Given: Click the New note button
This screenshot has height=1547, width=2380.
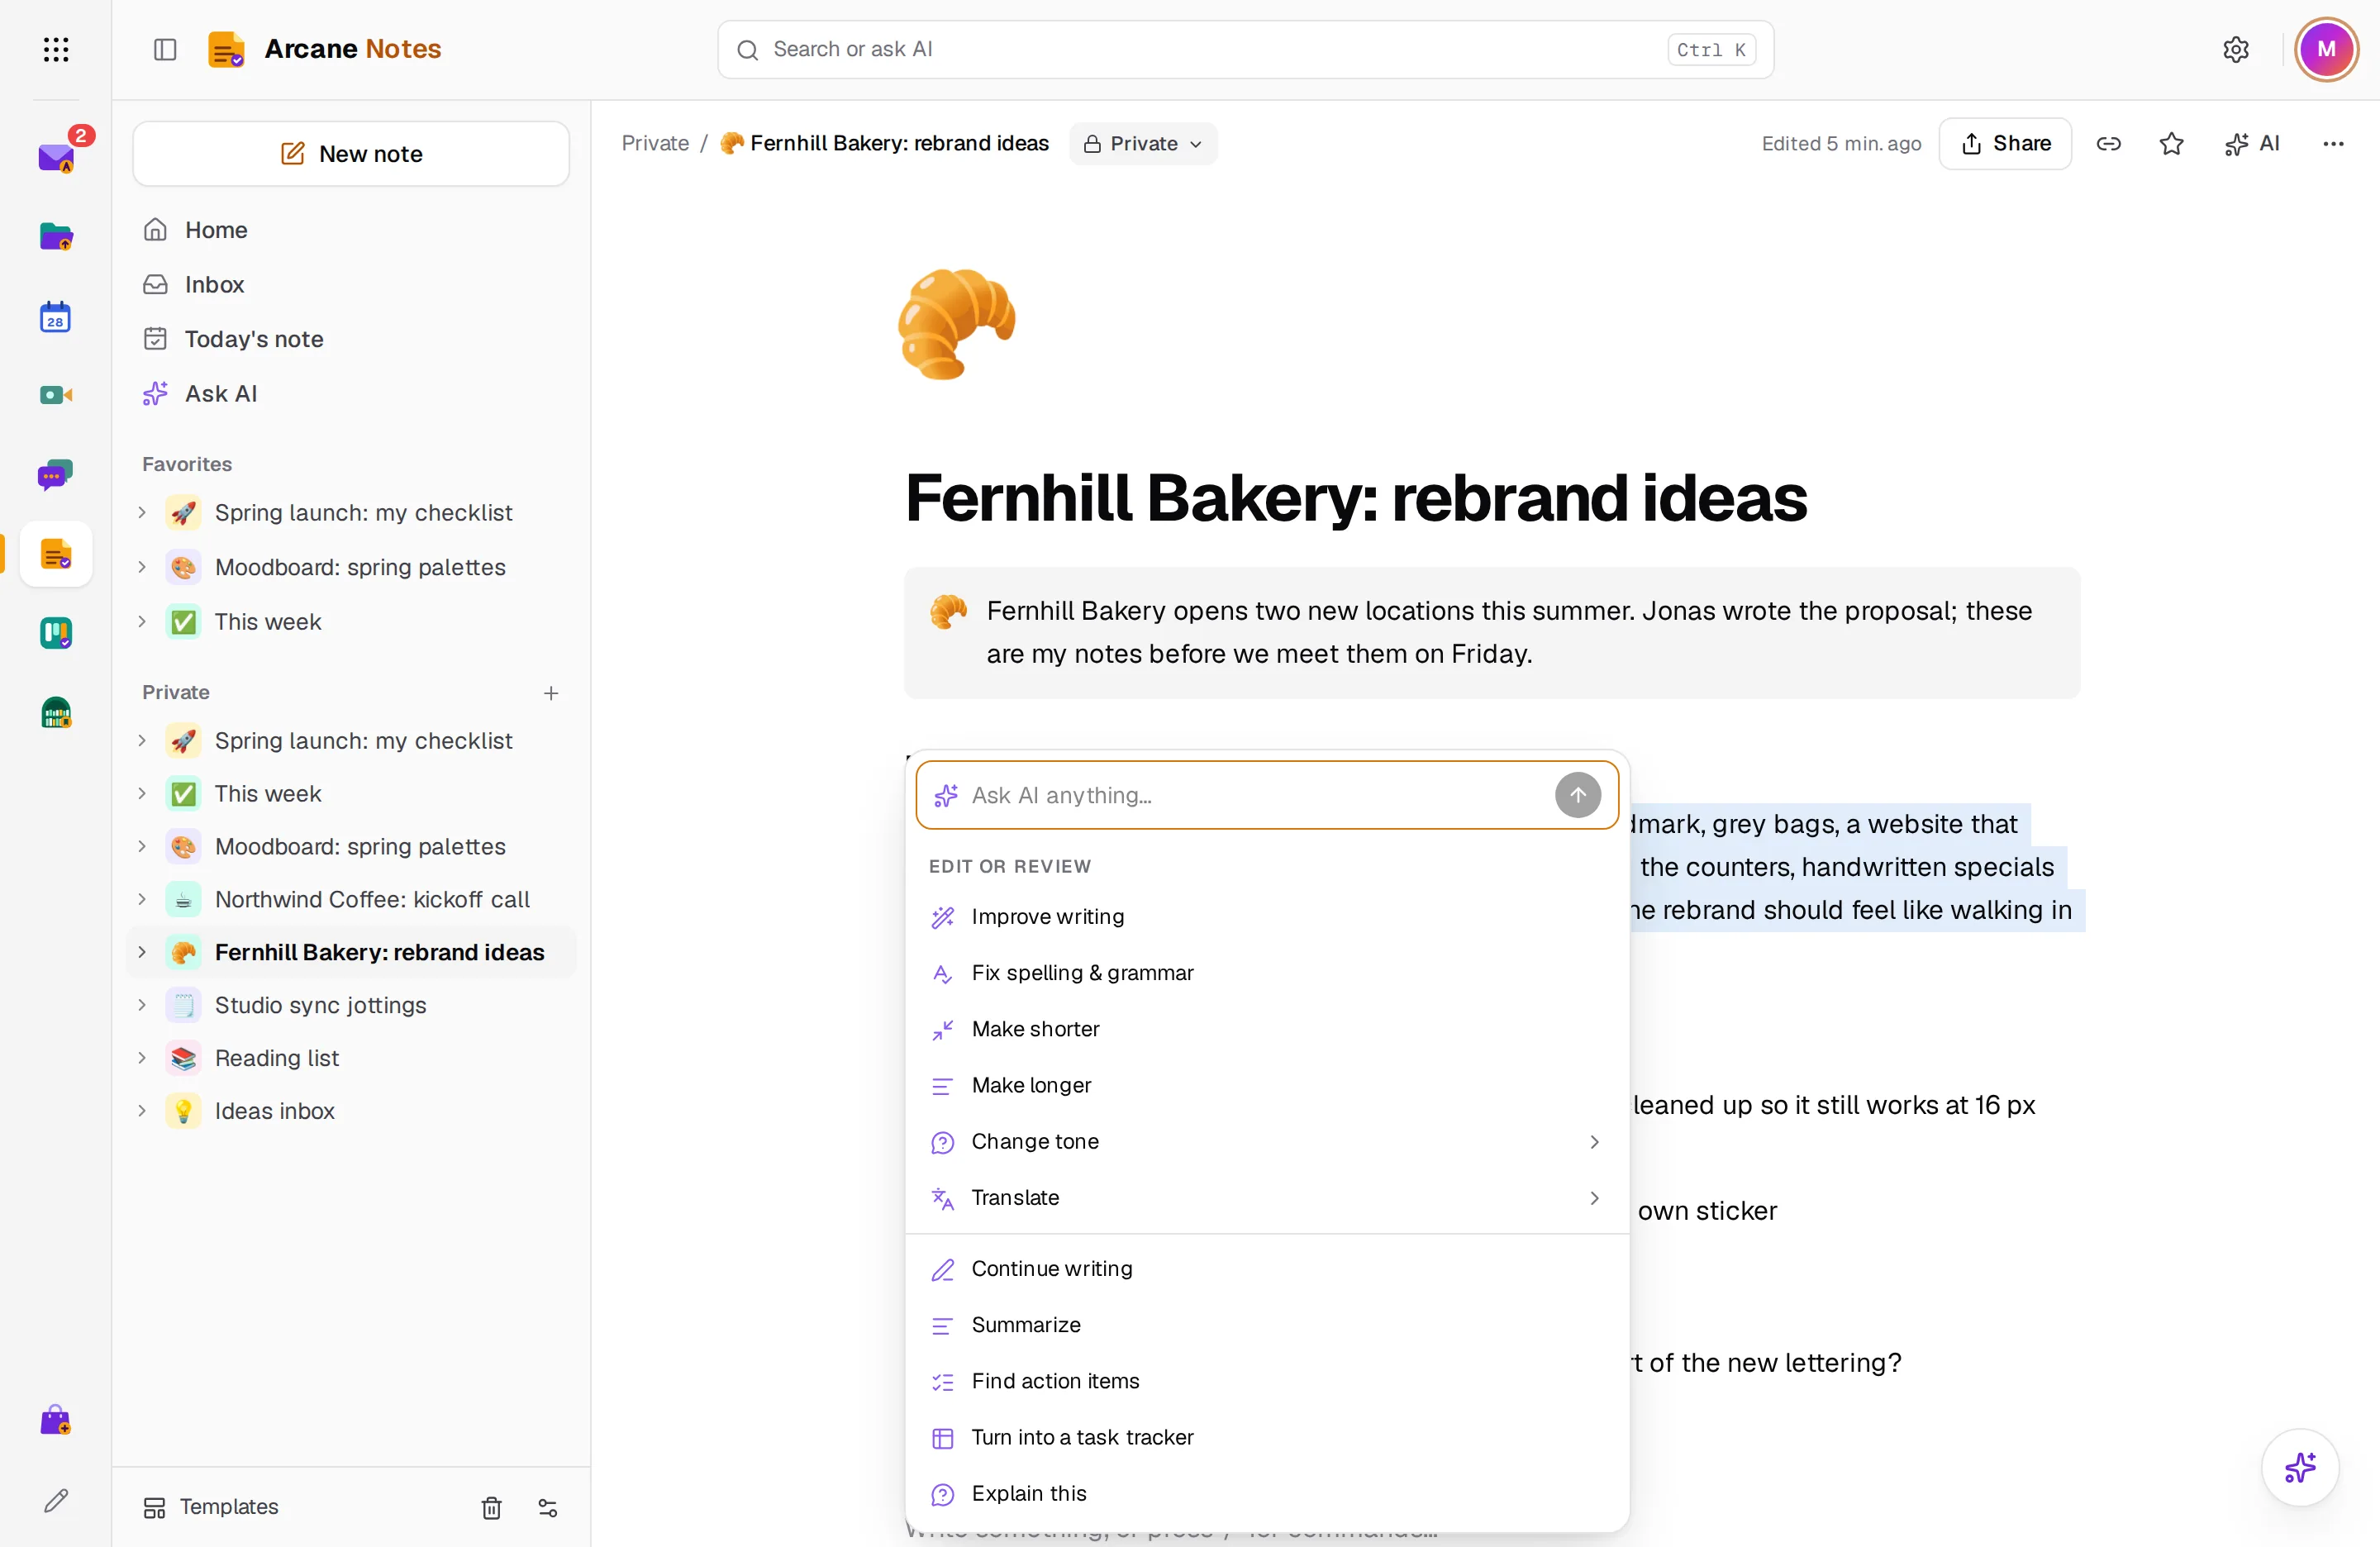Looking at the screenshot, I should tap(351, 154).
